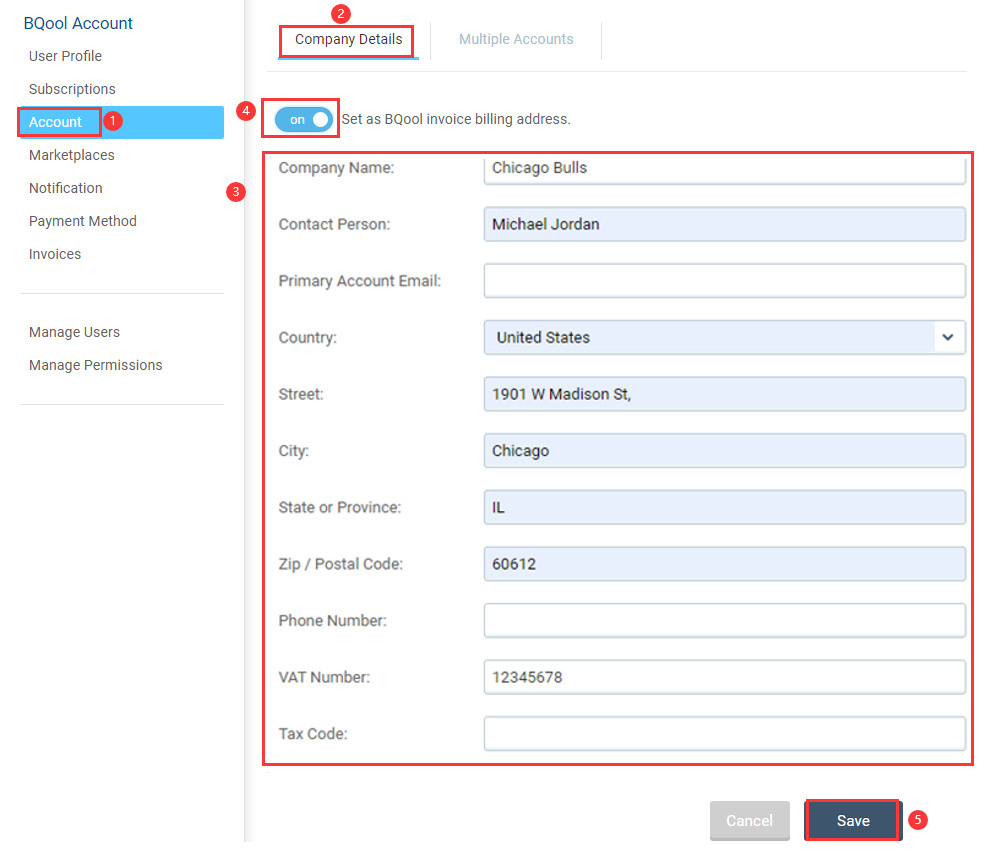Screen dimensions: 989x858
Task: Open Manage Users page
Action: click(74, 332)
